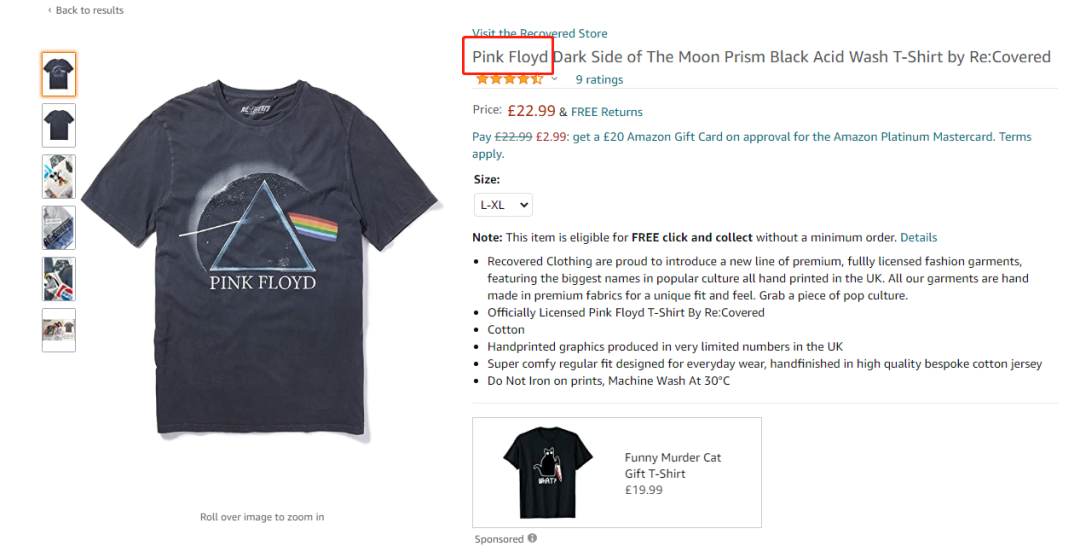Open Funny Murder Cat Gift T-Shirt title
This screenshot has width=1080, height=552.
[x=672, y=465]
